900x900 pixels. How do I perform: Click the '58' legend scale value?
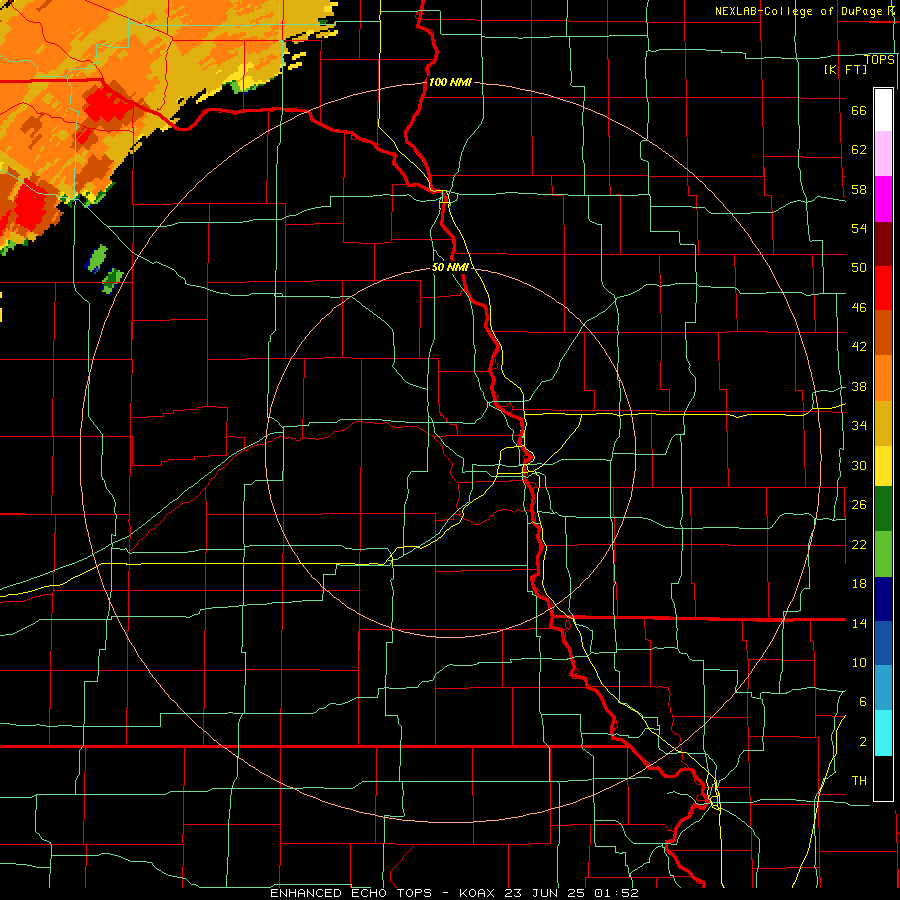click(x=859, y=189)
